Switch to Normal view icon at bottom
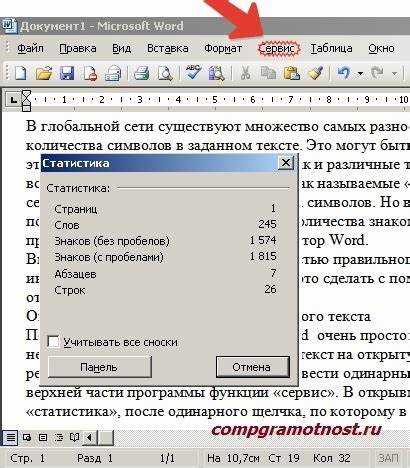The height and width of the screenshot is (468, 410). 10,437
